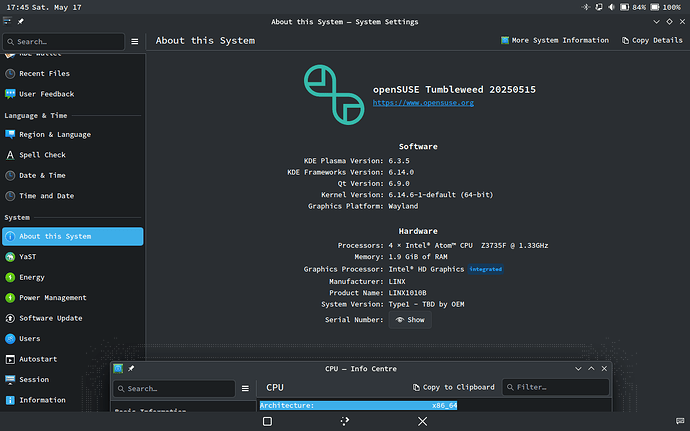Screen dimensions: 690x431
Task: Open Info Centre hamburger menu
Action: pyautogui.click(x=245, y=388)
